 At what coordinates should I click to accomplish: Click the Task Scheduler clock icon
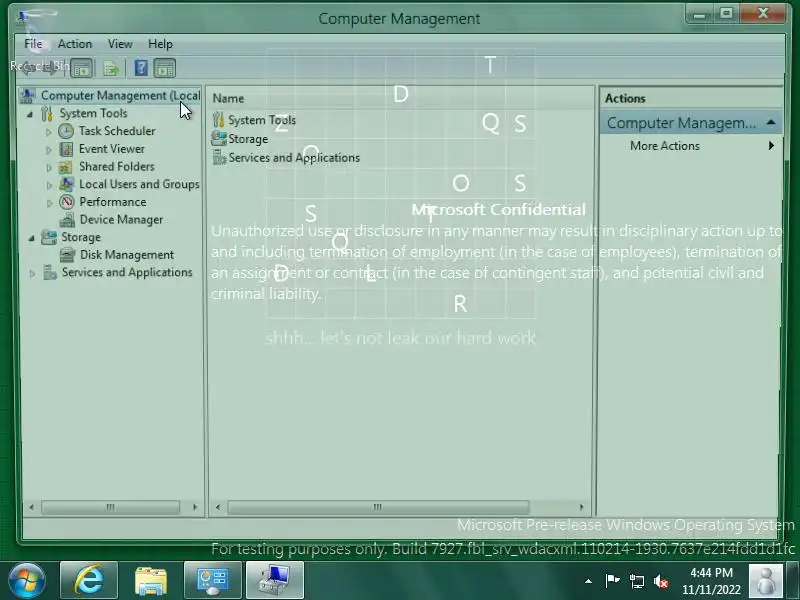pos(66,131)
